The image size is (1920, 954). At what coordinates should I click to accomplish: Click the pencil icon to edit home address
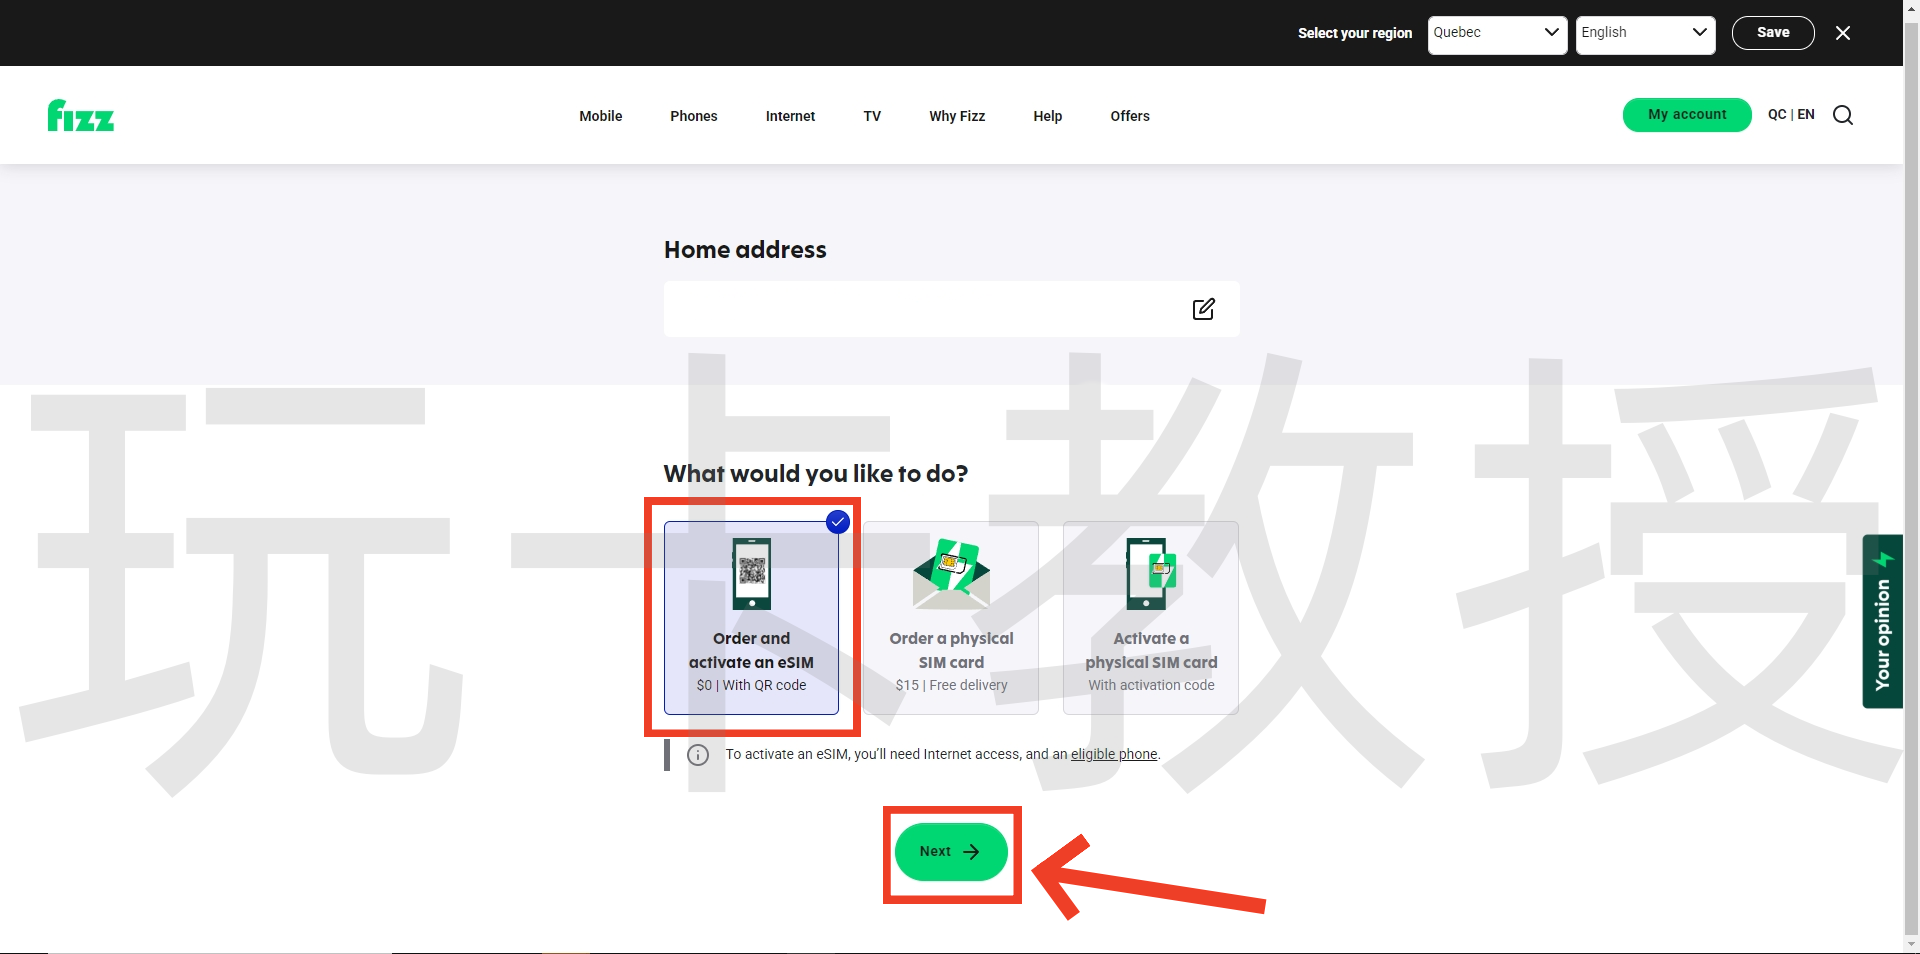[1203, 309]
